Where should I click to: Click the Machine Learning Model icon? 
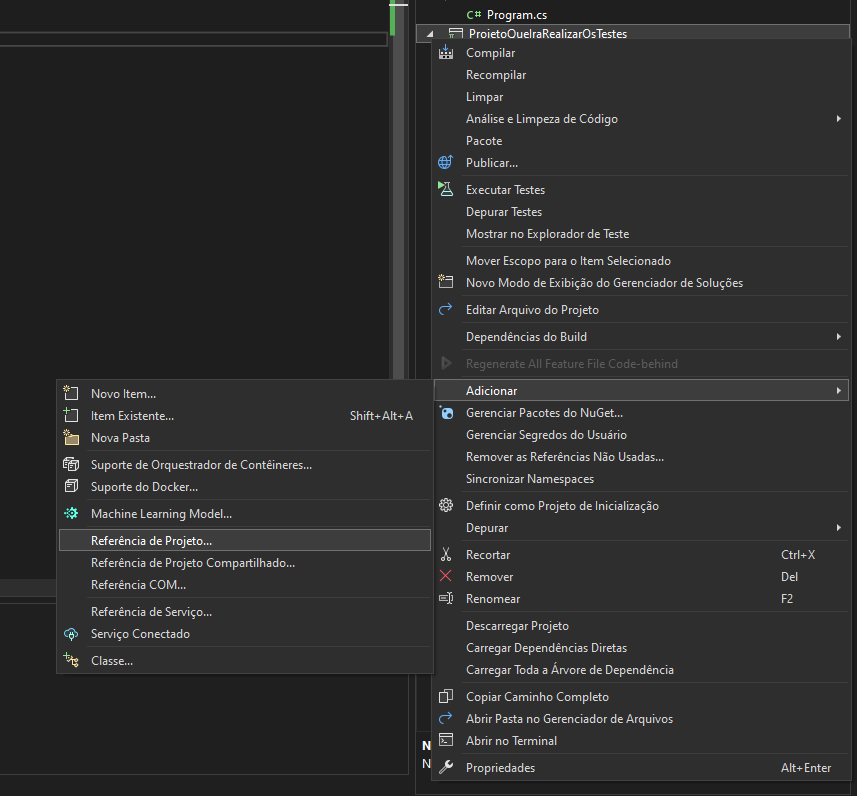click(71, 513)
